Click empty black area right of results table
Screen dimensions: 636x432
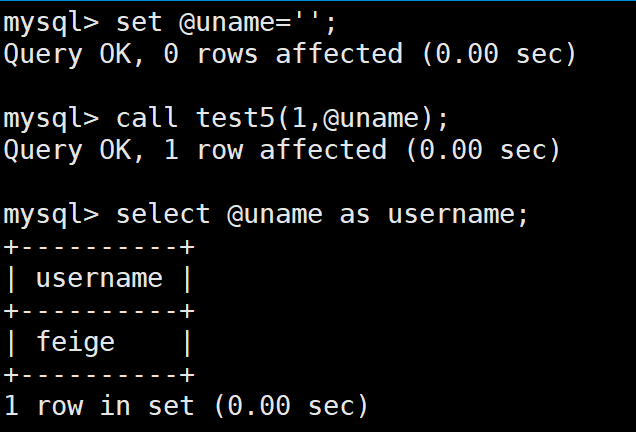(406, 312)
